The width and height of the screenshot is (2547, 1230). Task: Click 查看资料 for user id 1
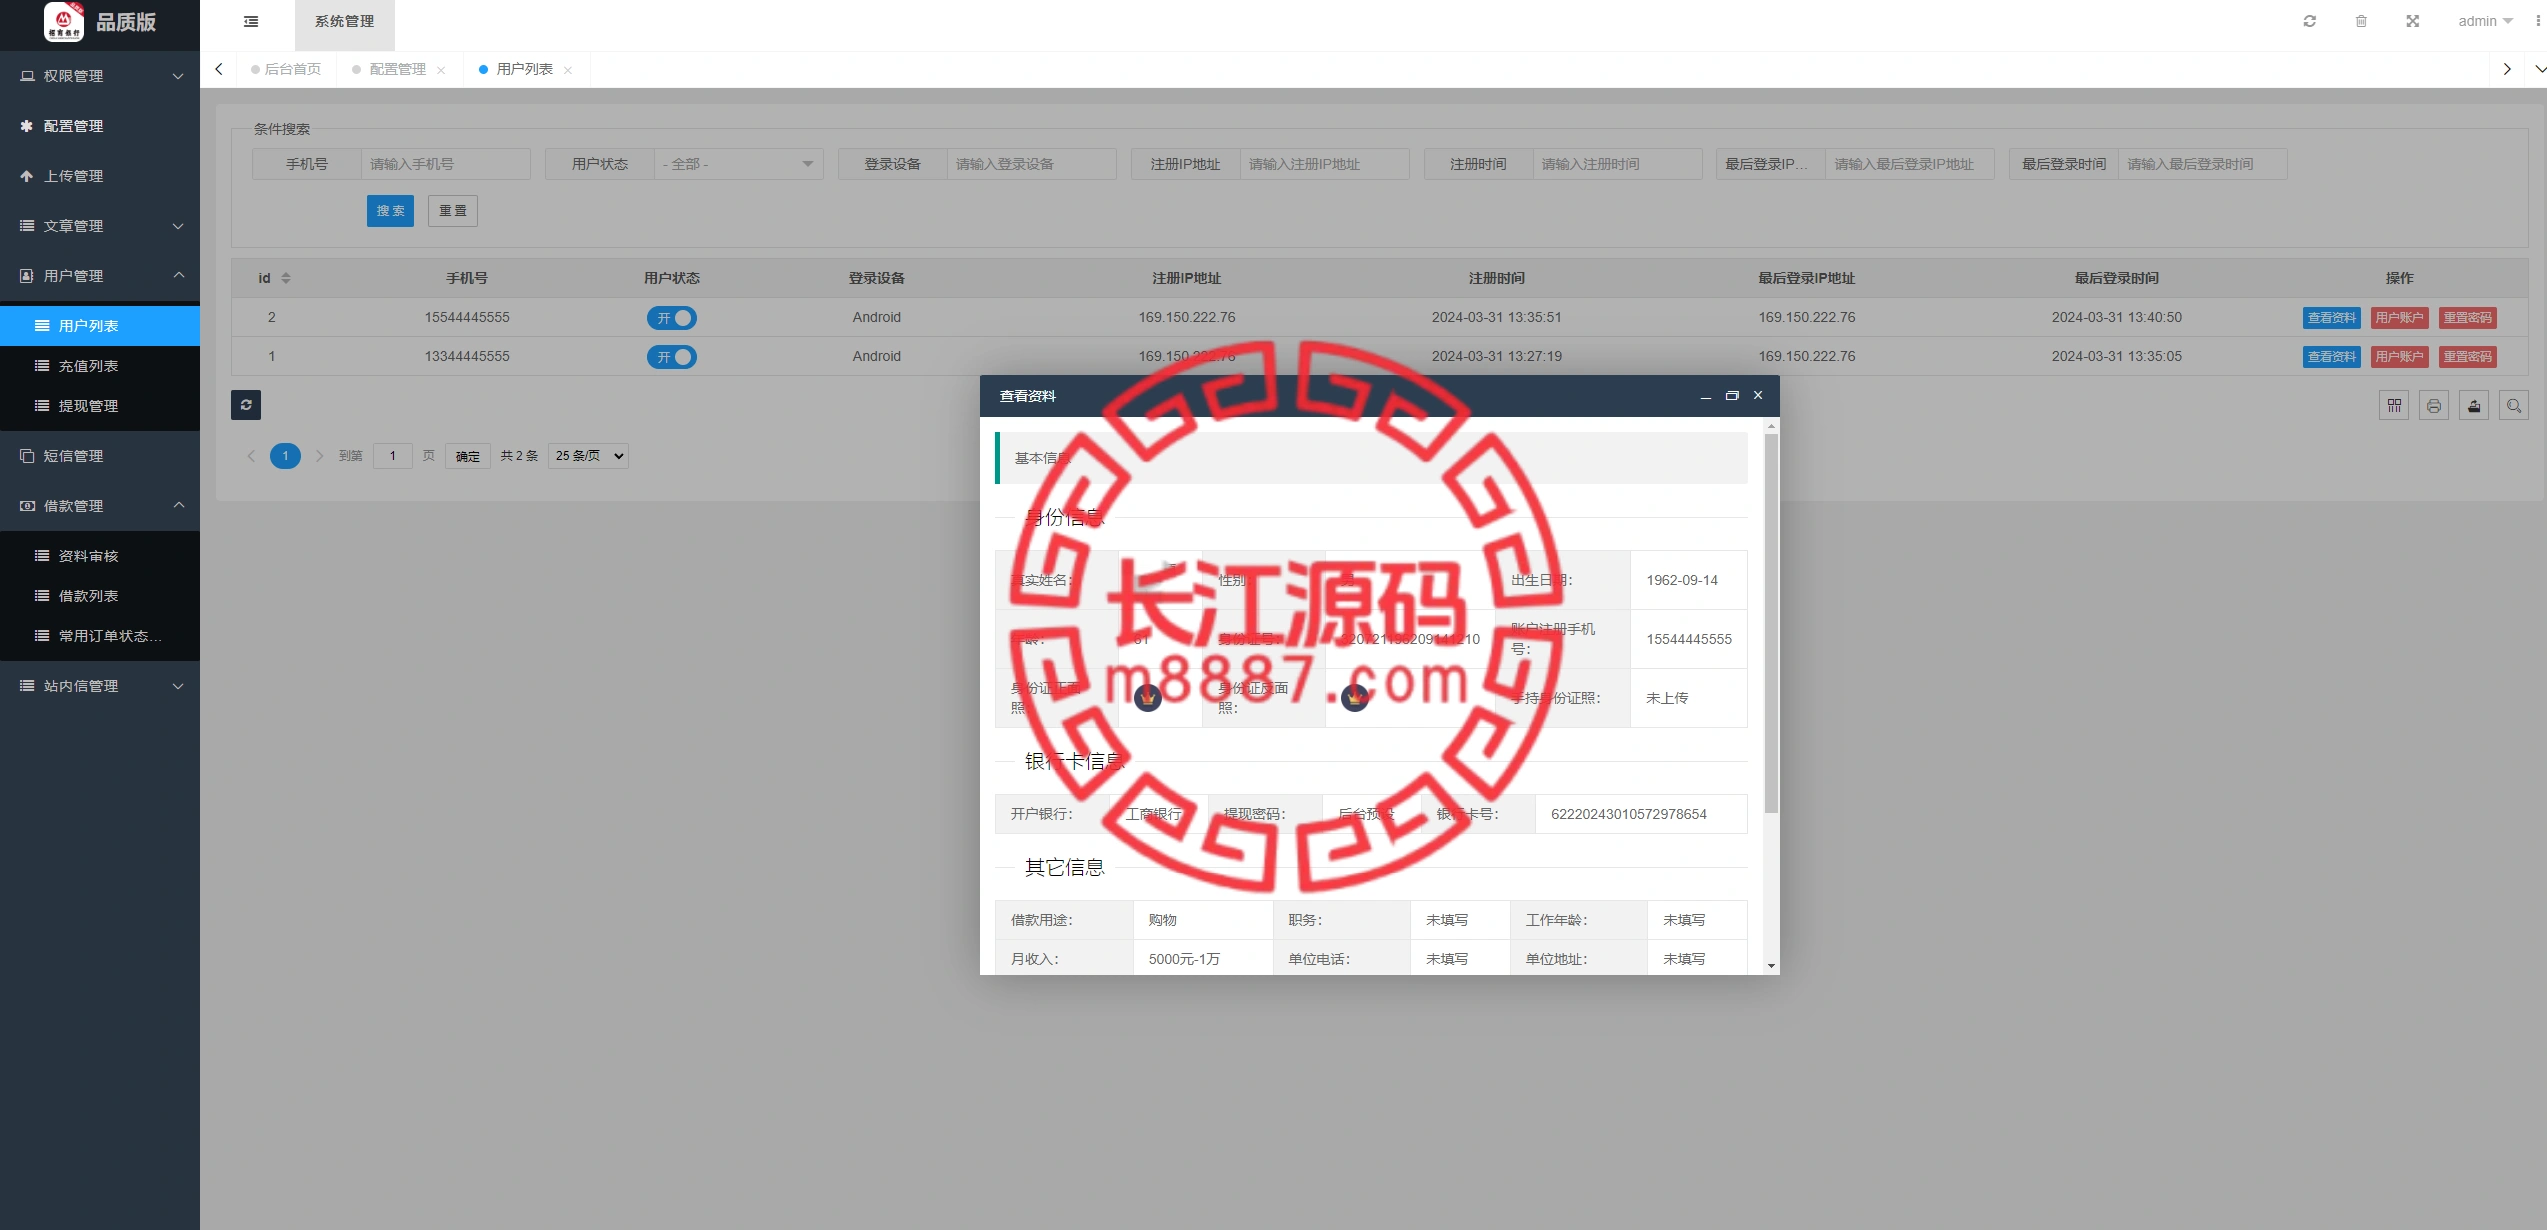[2332, 357]
